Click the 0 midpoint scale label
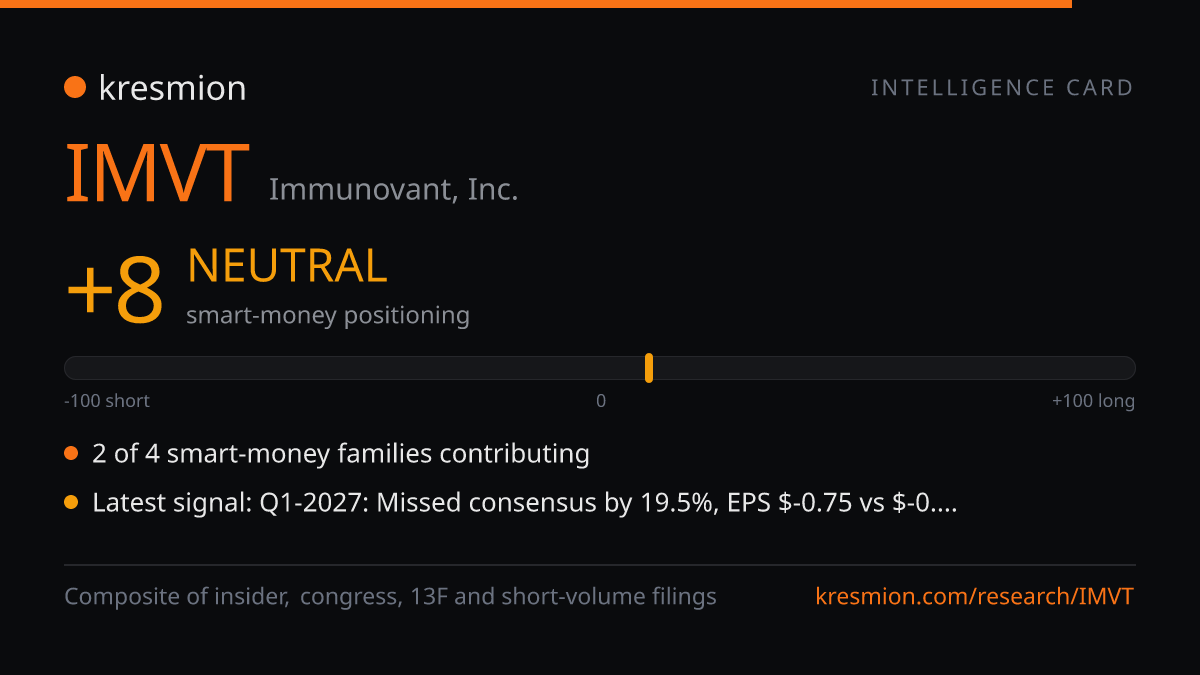Image resolution: width=1200 pixels, height=675 pixels. 601,401
